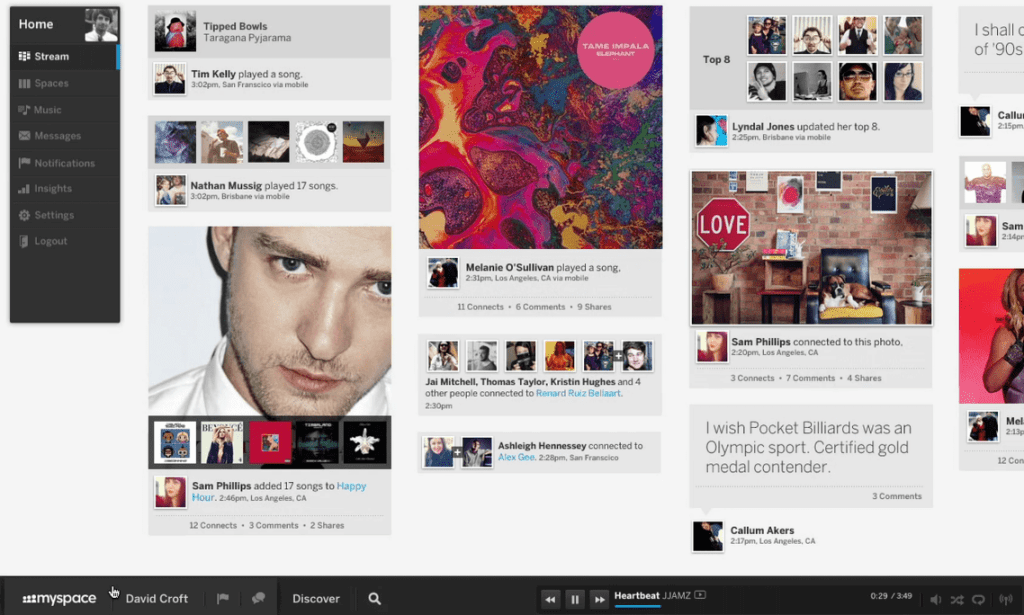The image size is (1024, 615).
Task: Click the flag notifications icon in bottom bar
Action: tap(223, 598)
